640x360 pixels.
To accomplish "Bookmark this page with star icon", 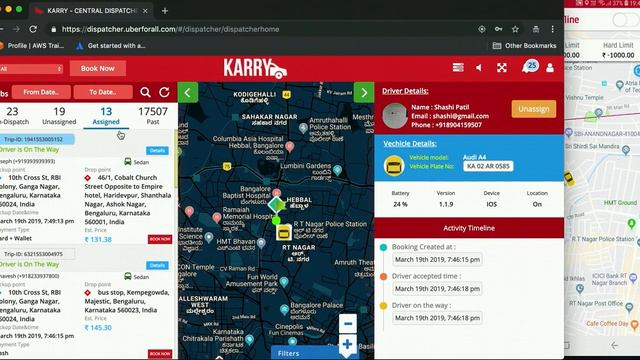I will tap(515, 29).
